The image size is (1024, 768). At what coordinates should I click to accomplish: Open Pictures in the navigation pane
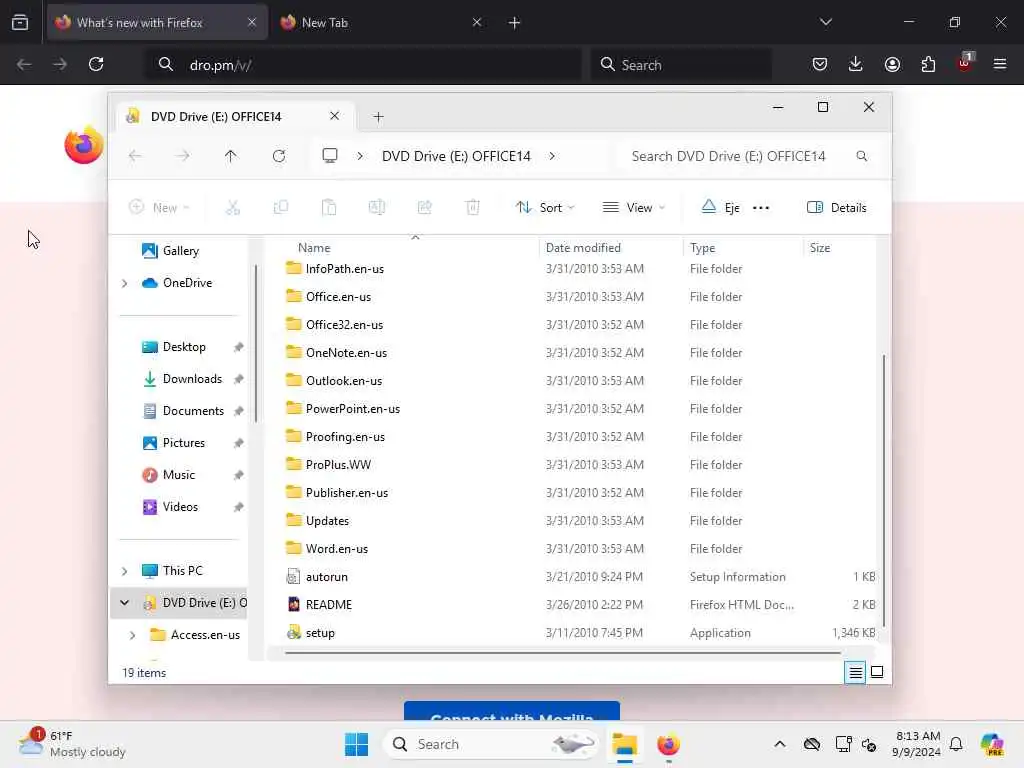tap(184, 443)
